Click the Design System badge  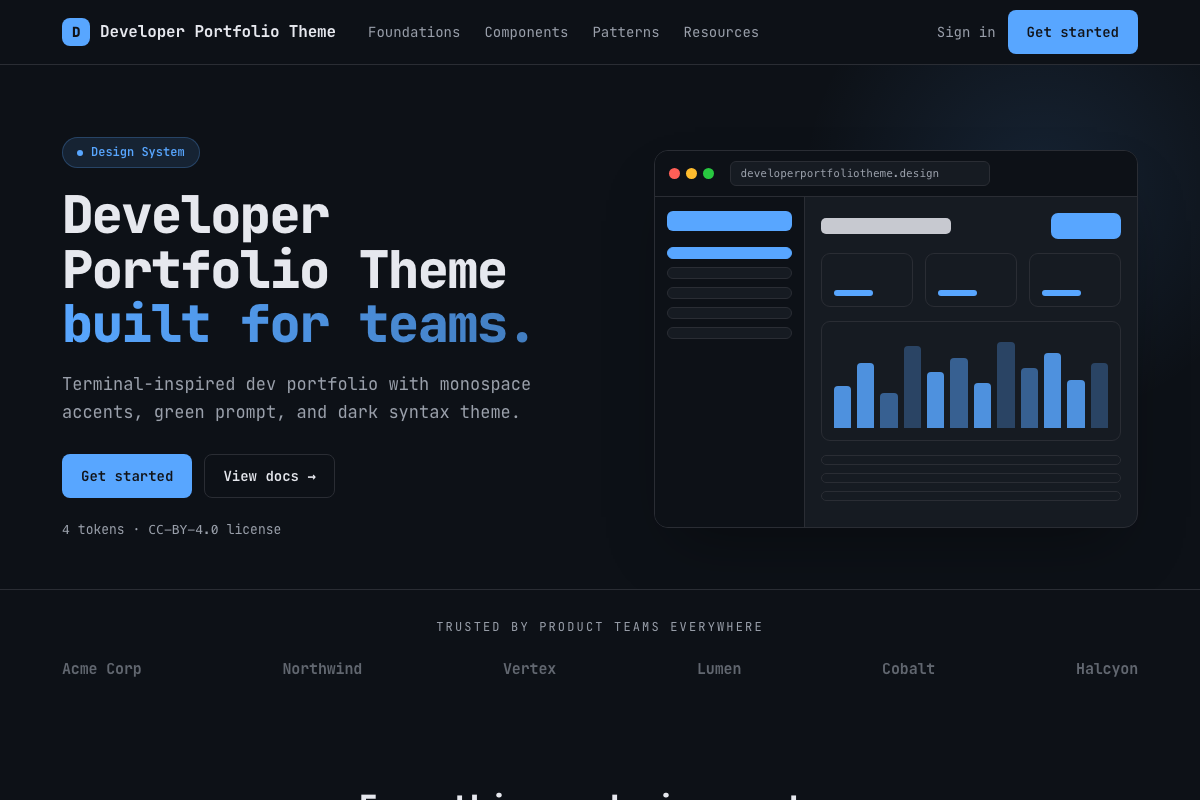[131, 152]
